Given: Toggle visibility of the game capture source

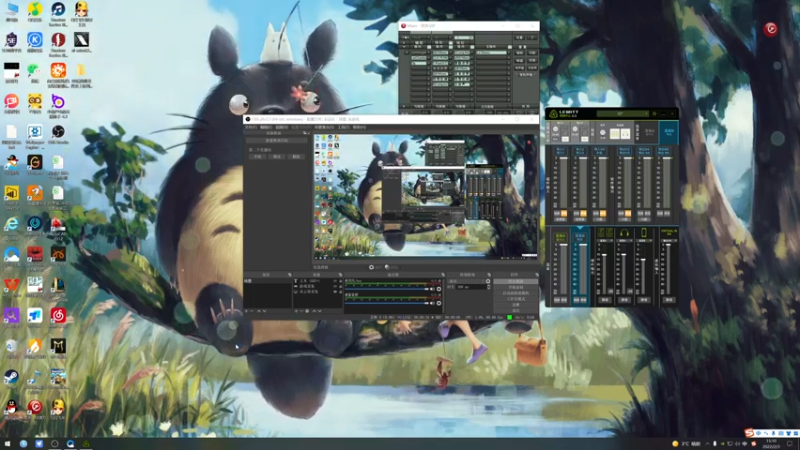Looking at the screenshot, I should (335, 286).
